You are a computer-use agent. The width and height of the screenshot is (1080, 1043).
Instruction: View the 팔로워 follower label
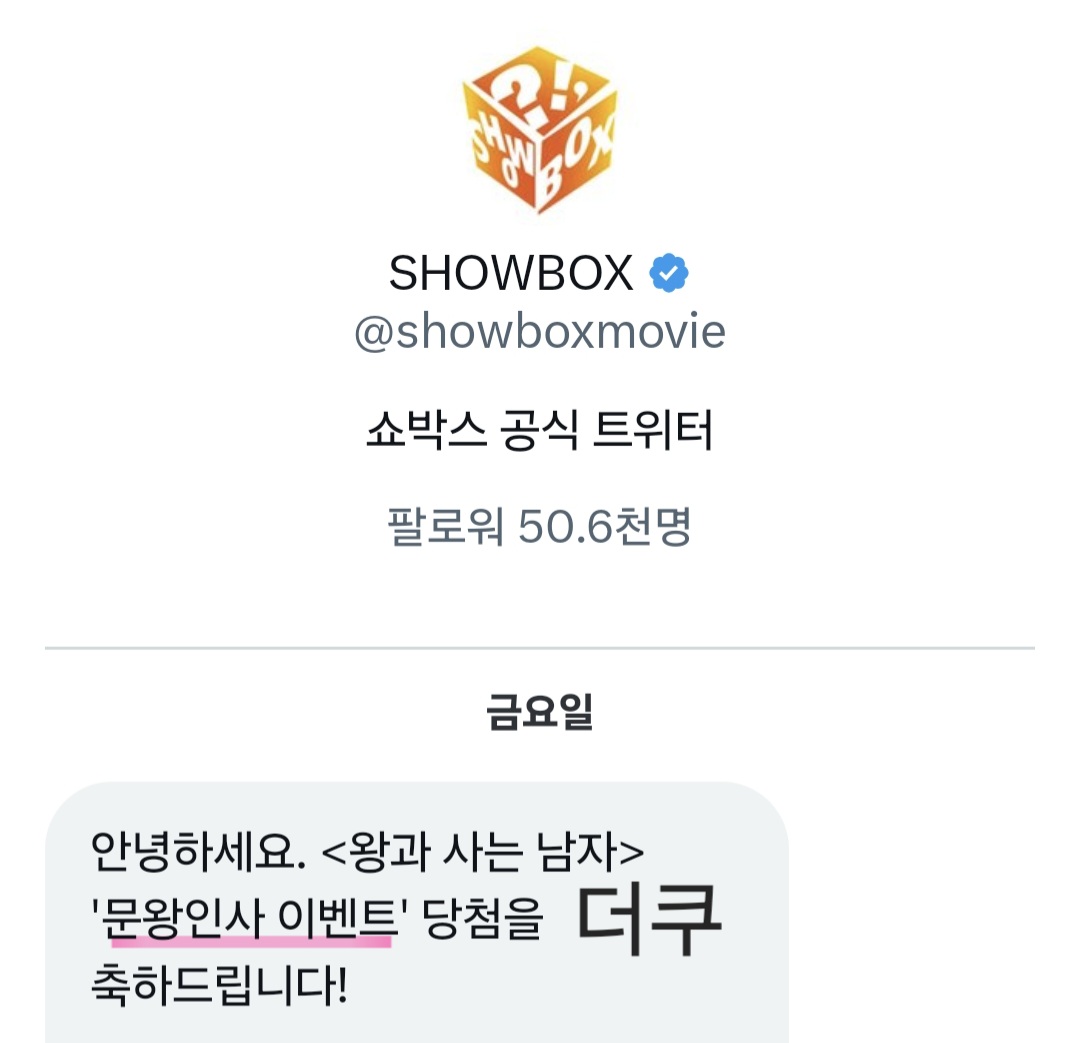pos(446,526)
